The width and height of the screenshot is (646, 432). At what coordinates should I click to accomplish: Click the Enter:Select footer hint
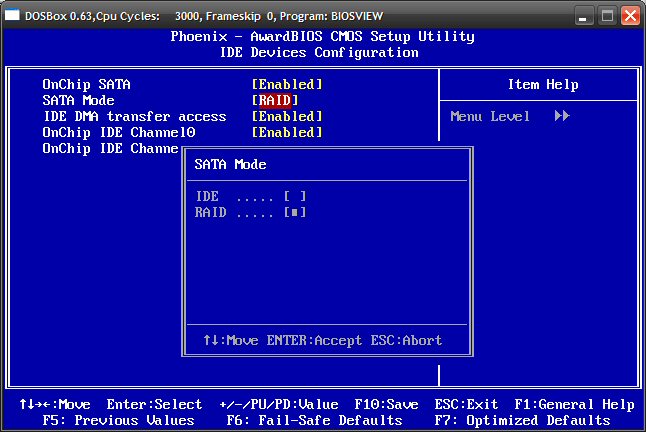pos(154,404)
